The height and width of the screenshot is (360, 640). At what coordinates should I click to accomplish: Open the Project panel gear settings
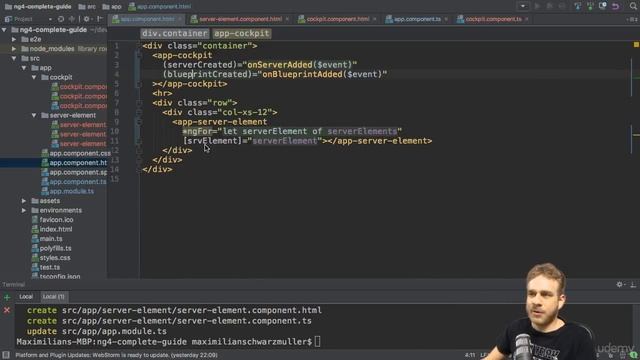tap(86, 19)
